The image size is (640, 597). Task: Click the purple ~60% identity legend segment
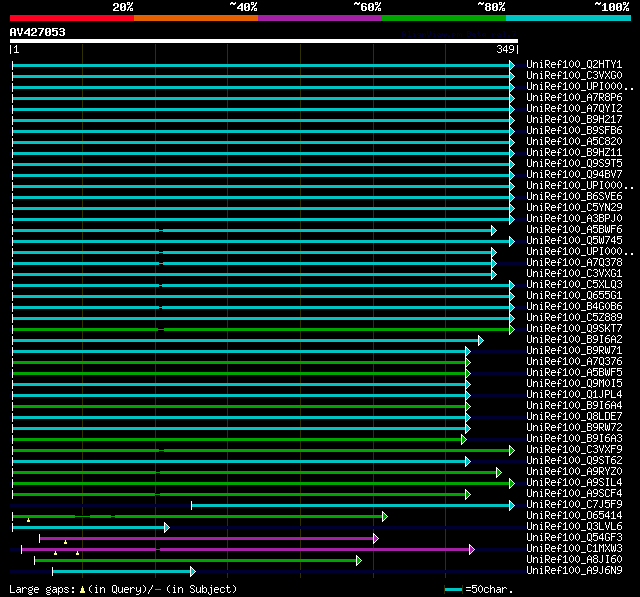pyautogui.click(x=319, y=18)
